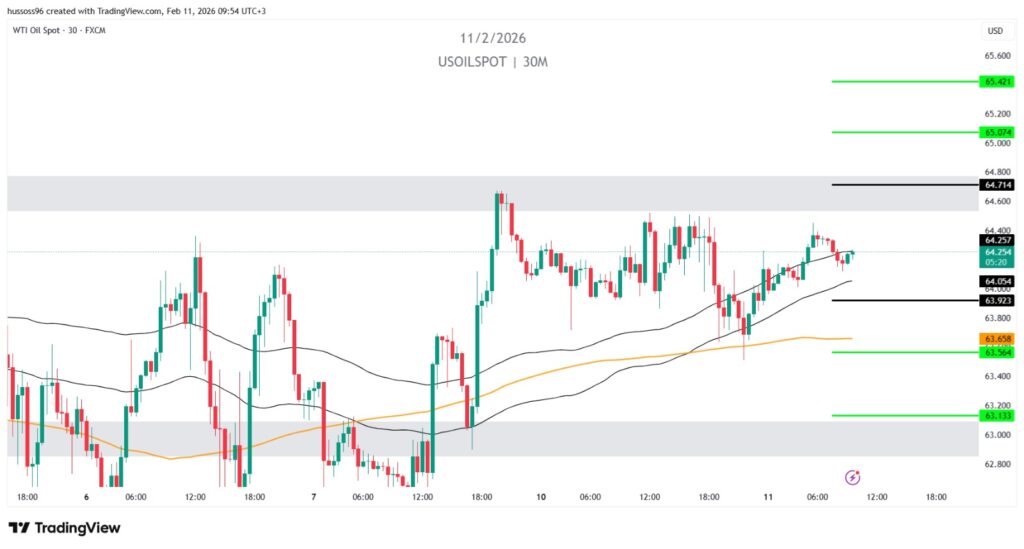This screenshot has width=1024, height=549.
Task: Click the 63.923 black price label
Action: click(x=998, y=300)
